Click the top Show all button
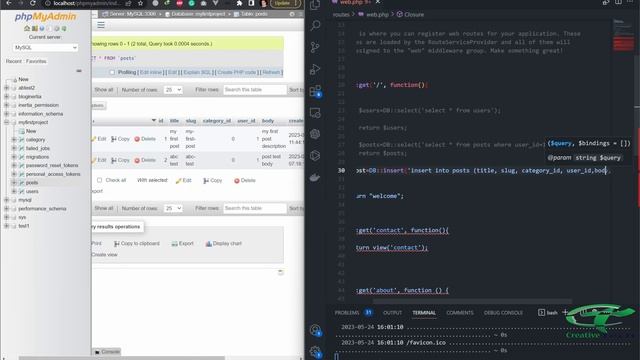 (104, 90)
